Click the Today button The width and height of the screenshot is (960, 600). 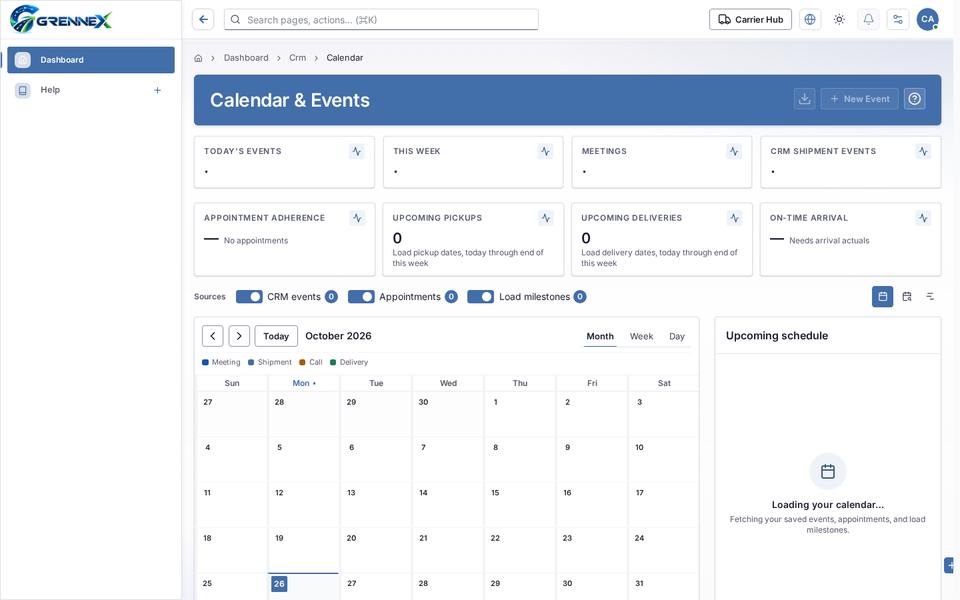point(276,336)
